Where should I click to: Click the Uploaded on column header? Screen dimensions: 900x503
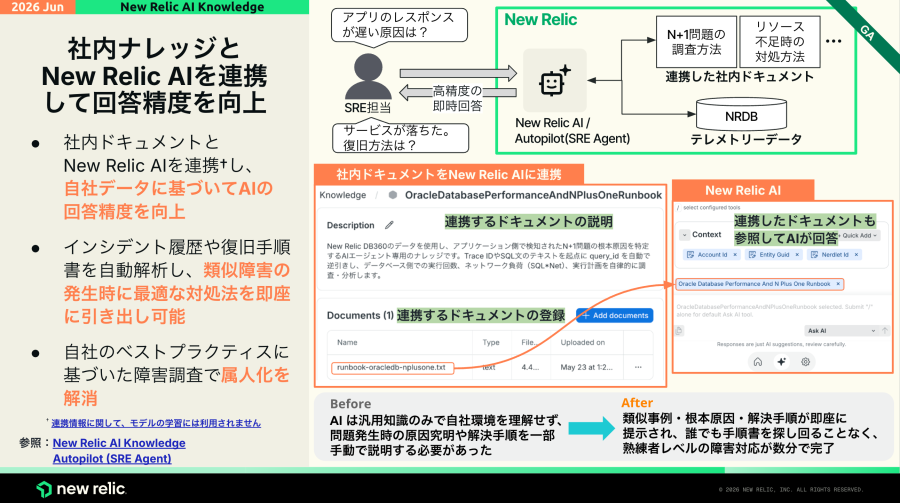(x=583, y=342)
